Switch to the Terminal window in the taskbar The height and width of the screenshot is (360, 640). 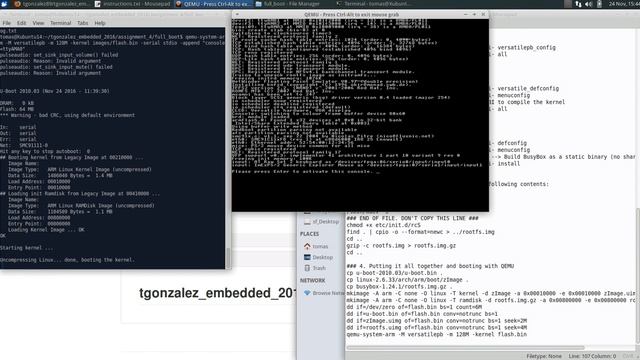pyautogui.click(x=373, y=4)
